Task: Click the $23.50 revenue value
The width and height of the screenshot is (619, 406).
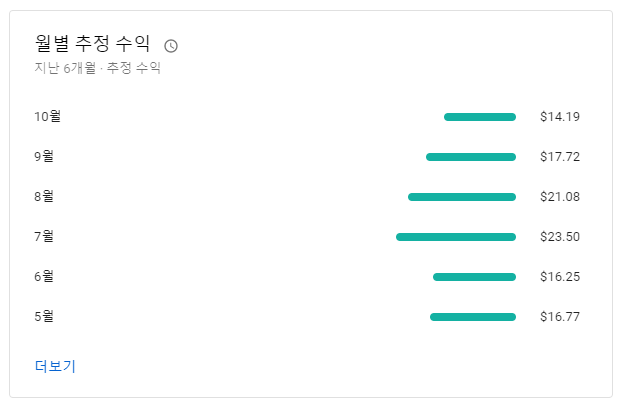Action: [559, 237]
